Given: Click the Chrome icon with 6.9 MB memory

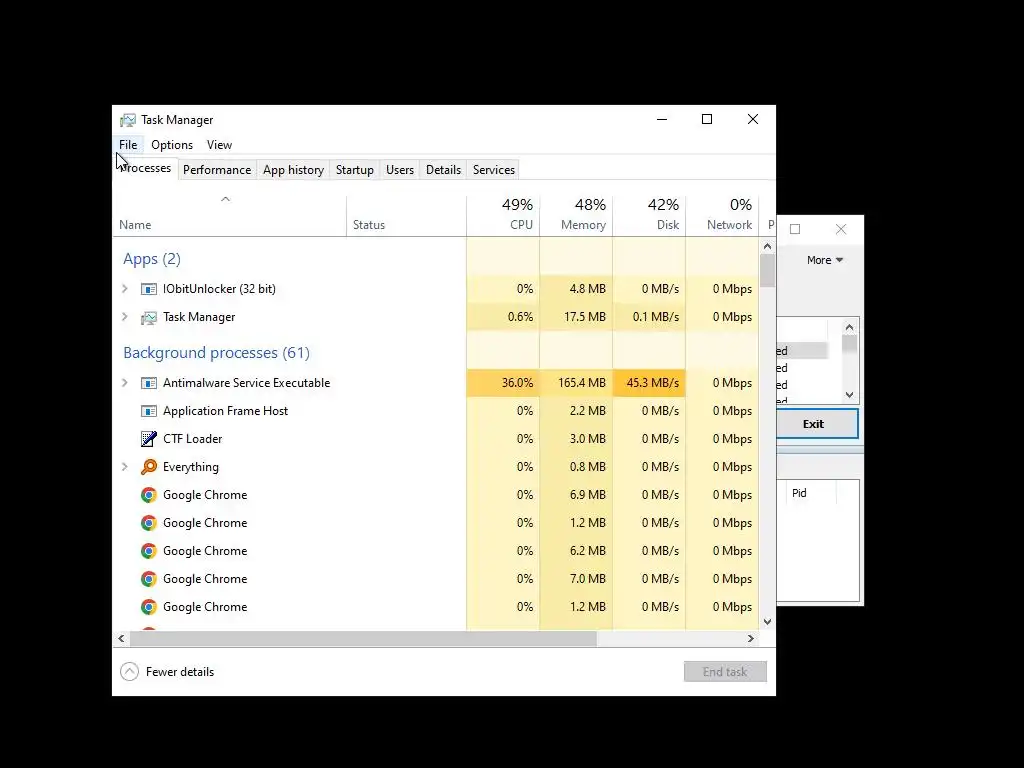Looking at the screenshot, I should coord(149,495).
